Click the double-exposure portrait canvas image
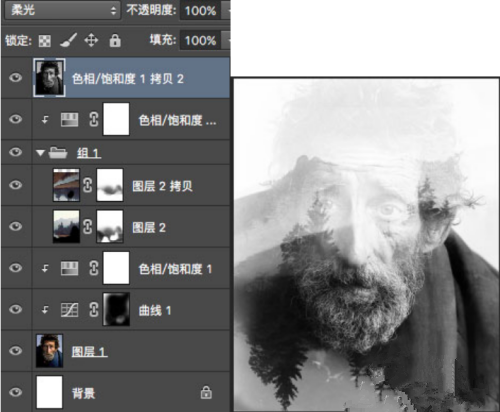500x412 pixels. (x=366, y=244)
